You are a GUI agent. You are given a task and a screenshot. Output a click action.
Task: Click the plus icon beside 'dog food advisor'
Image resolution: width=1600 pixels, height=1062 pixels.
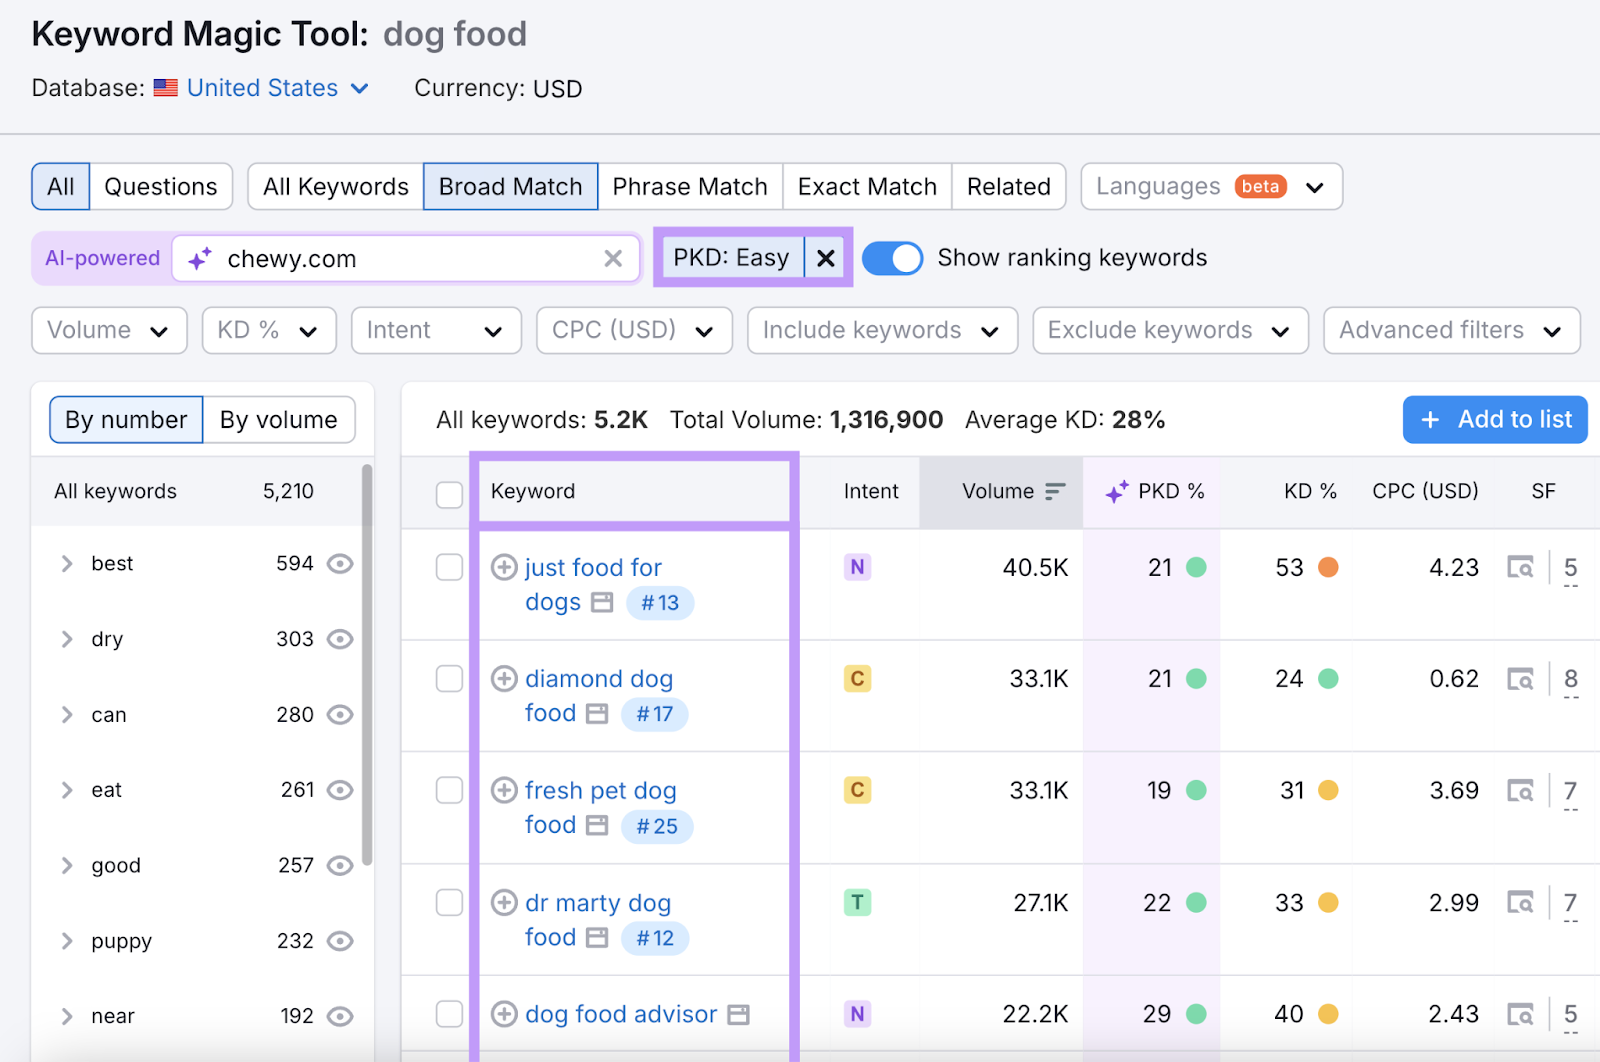point(504,1014)
